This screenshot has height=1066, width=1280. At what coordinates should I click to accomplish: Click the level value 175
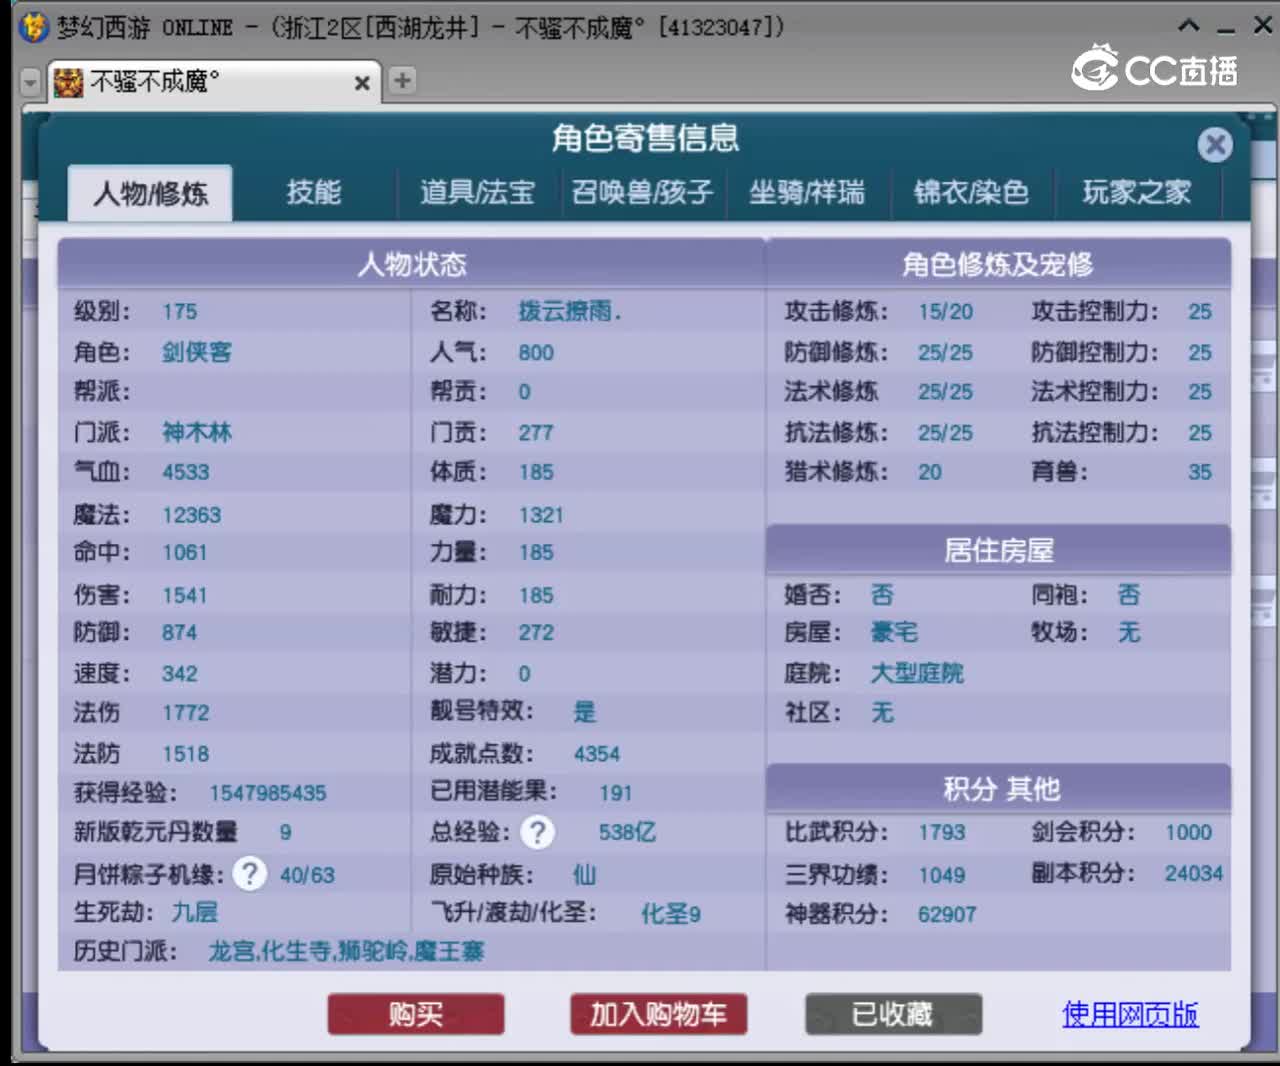[x=180, y=312]
